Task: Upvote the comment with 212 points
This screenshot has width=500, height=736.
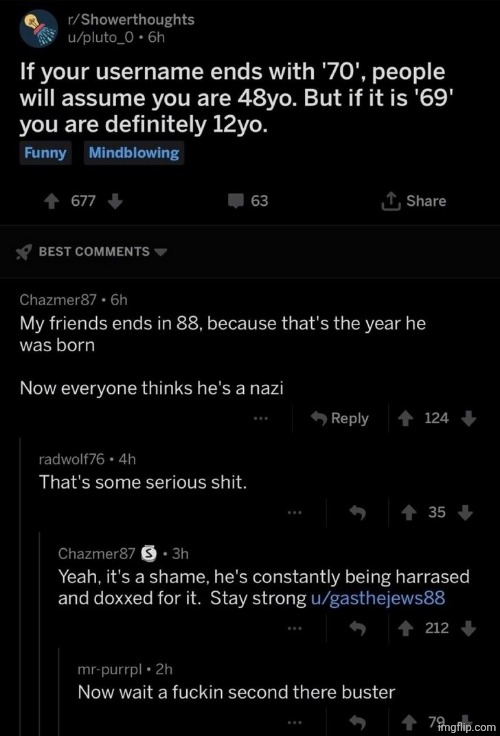Action: click(x=406, y=629)
